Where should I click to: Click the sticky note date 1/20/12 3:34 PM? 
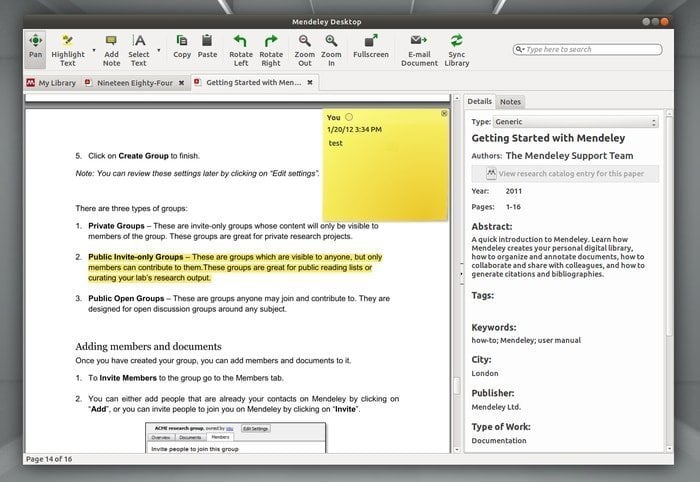tap(354, 129)
